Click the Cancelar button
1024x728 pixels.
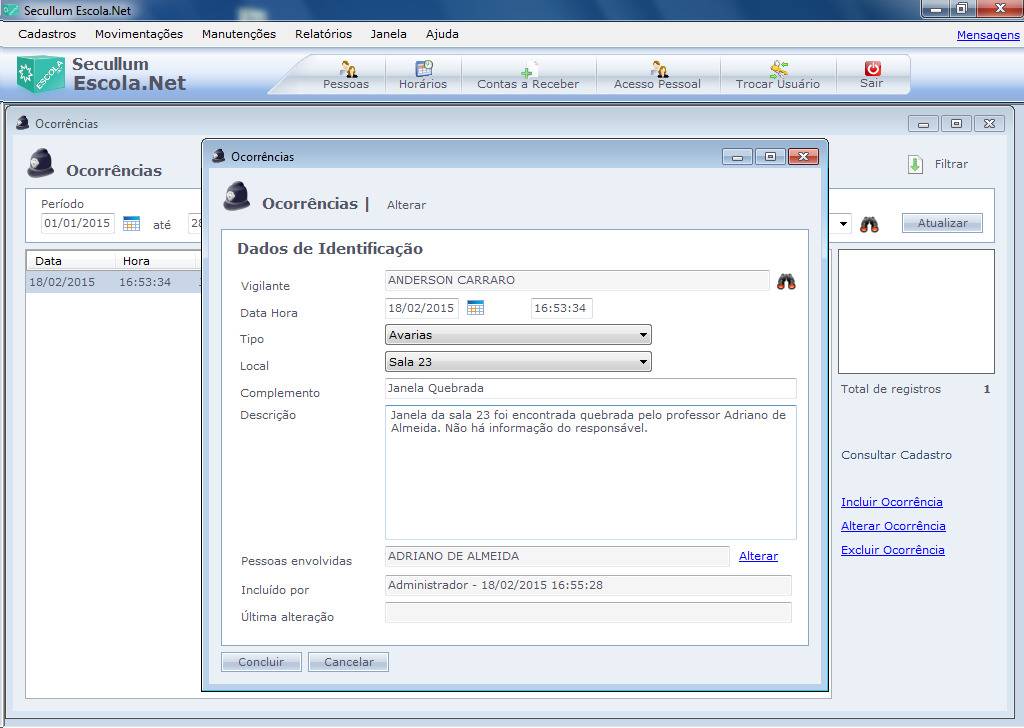348,662
